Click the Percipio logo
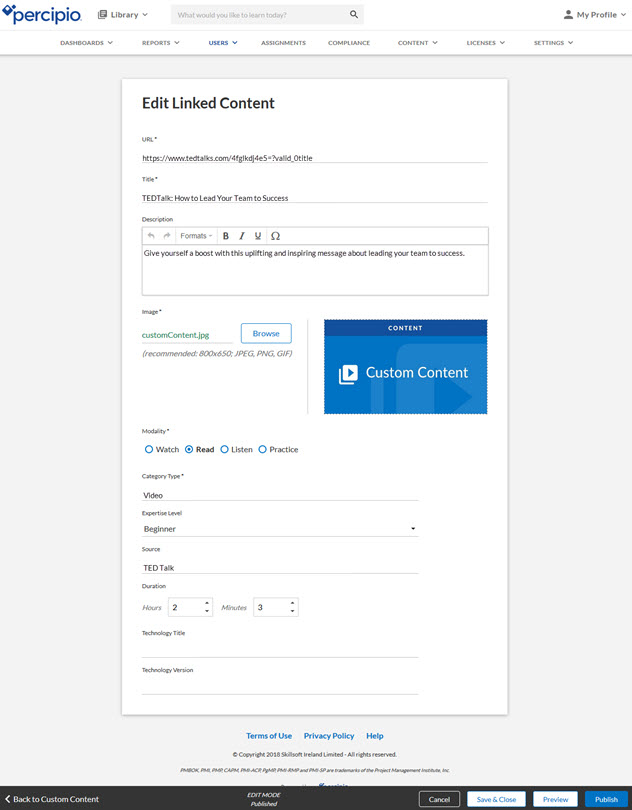The height and width of the screenshot is (810, 632). [43, 15]
